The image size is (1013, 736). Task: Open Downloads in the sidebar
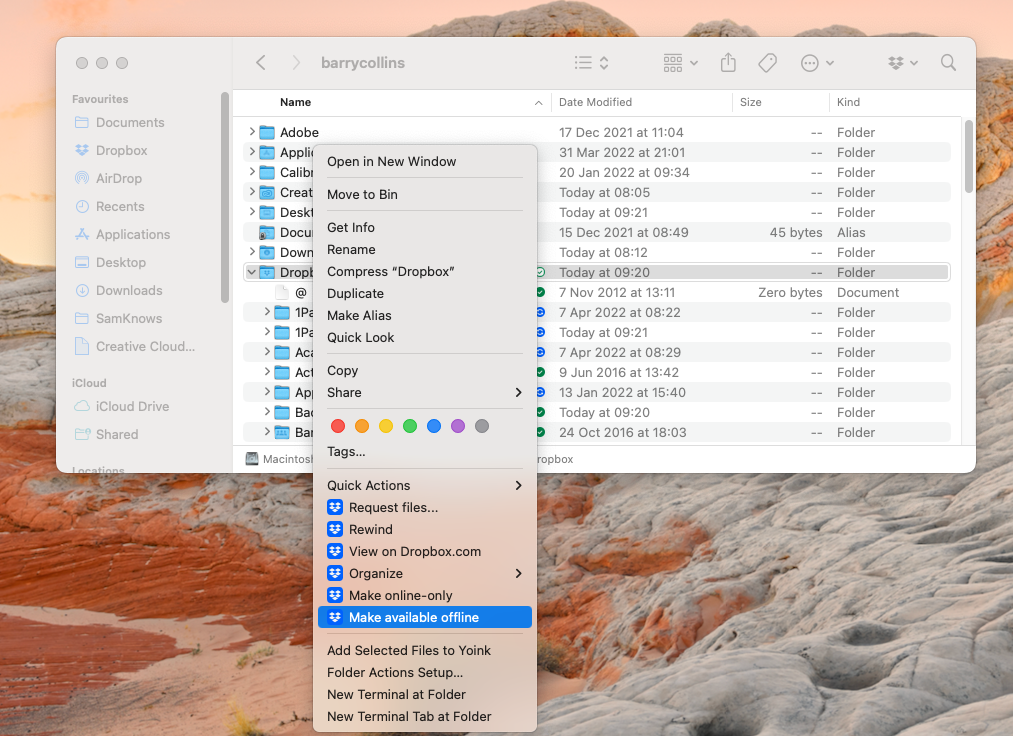point(129,291)
